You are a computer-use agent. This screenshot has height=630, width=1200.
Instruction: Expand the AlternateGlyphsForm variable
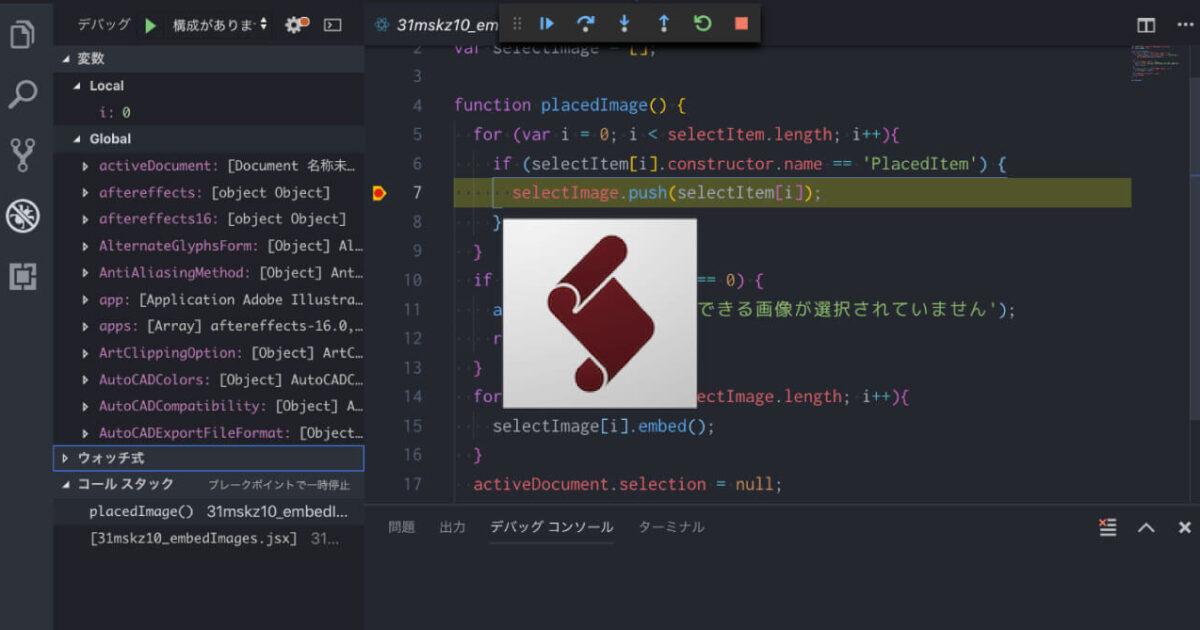(86, 246)
